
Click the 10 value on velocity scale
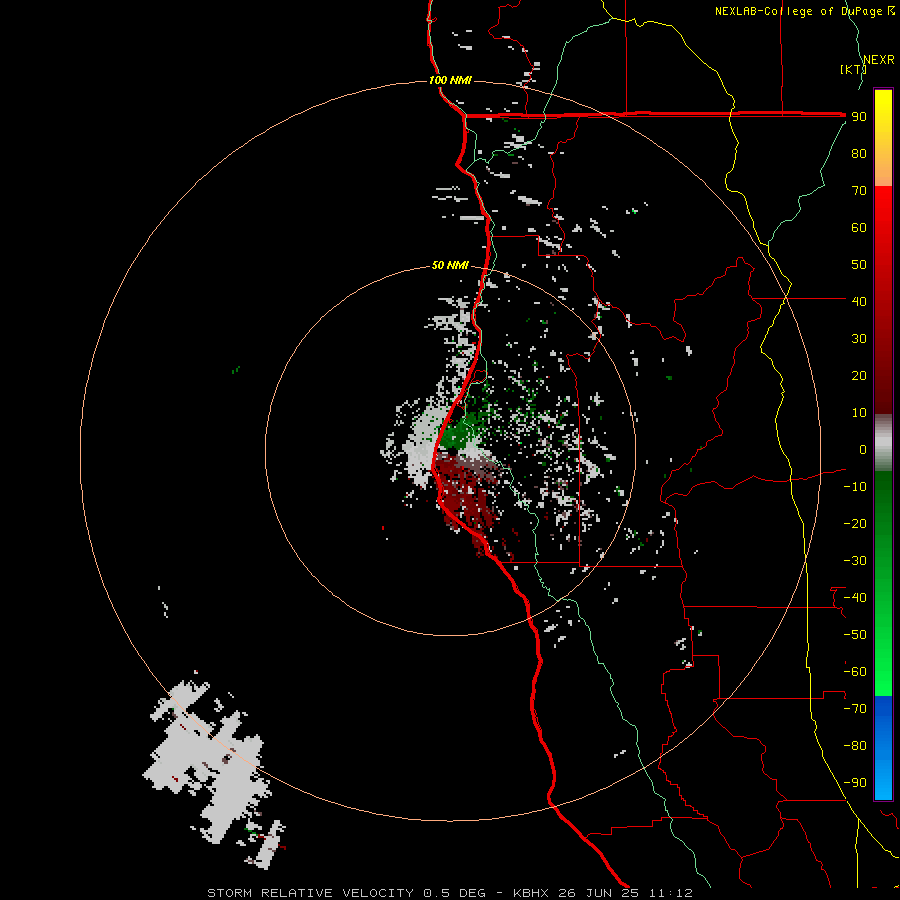[x=859, y=413]
